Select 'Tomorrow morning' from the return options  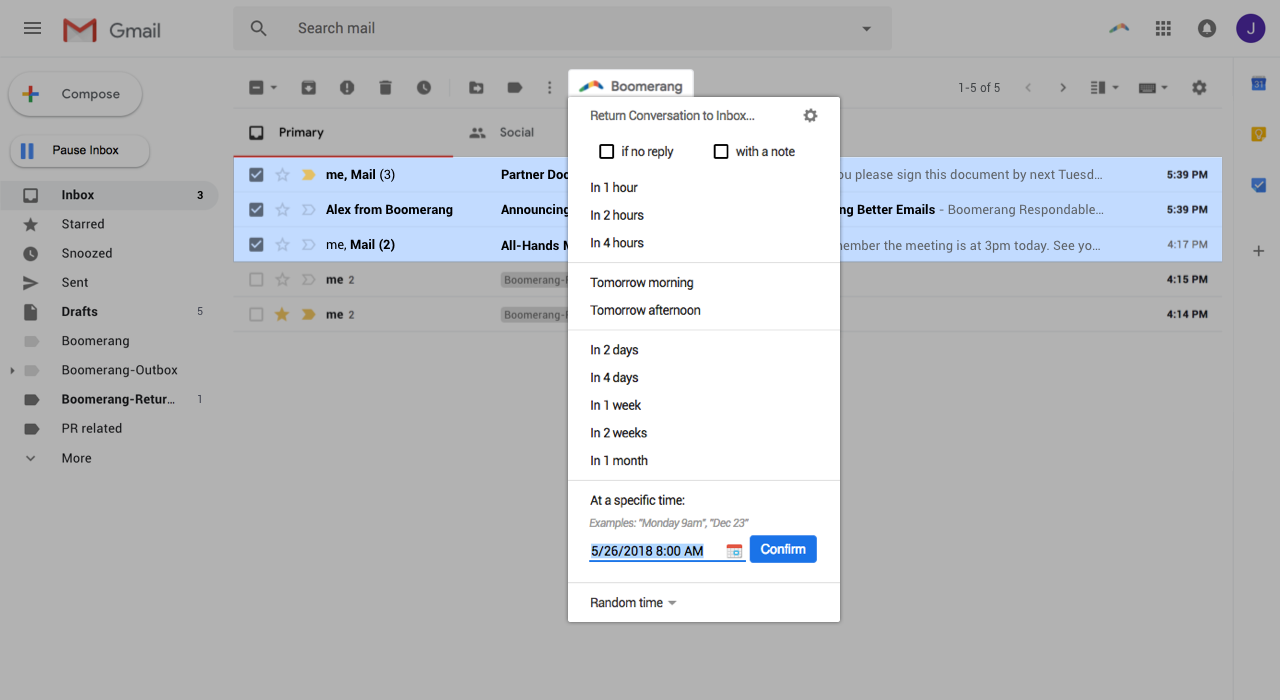(641, 282)
